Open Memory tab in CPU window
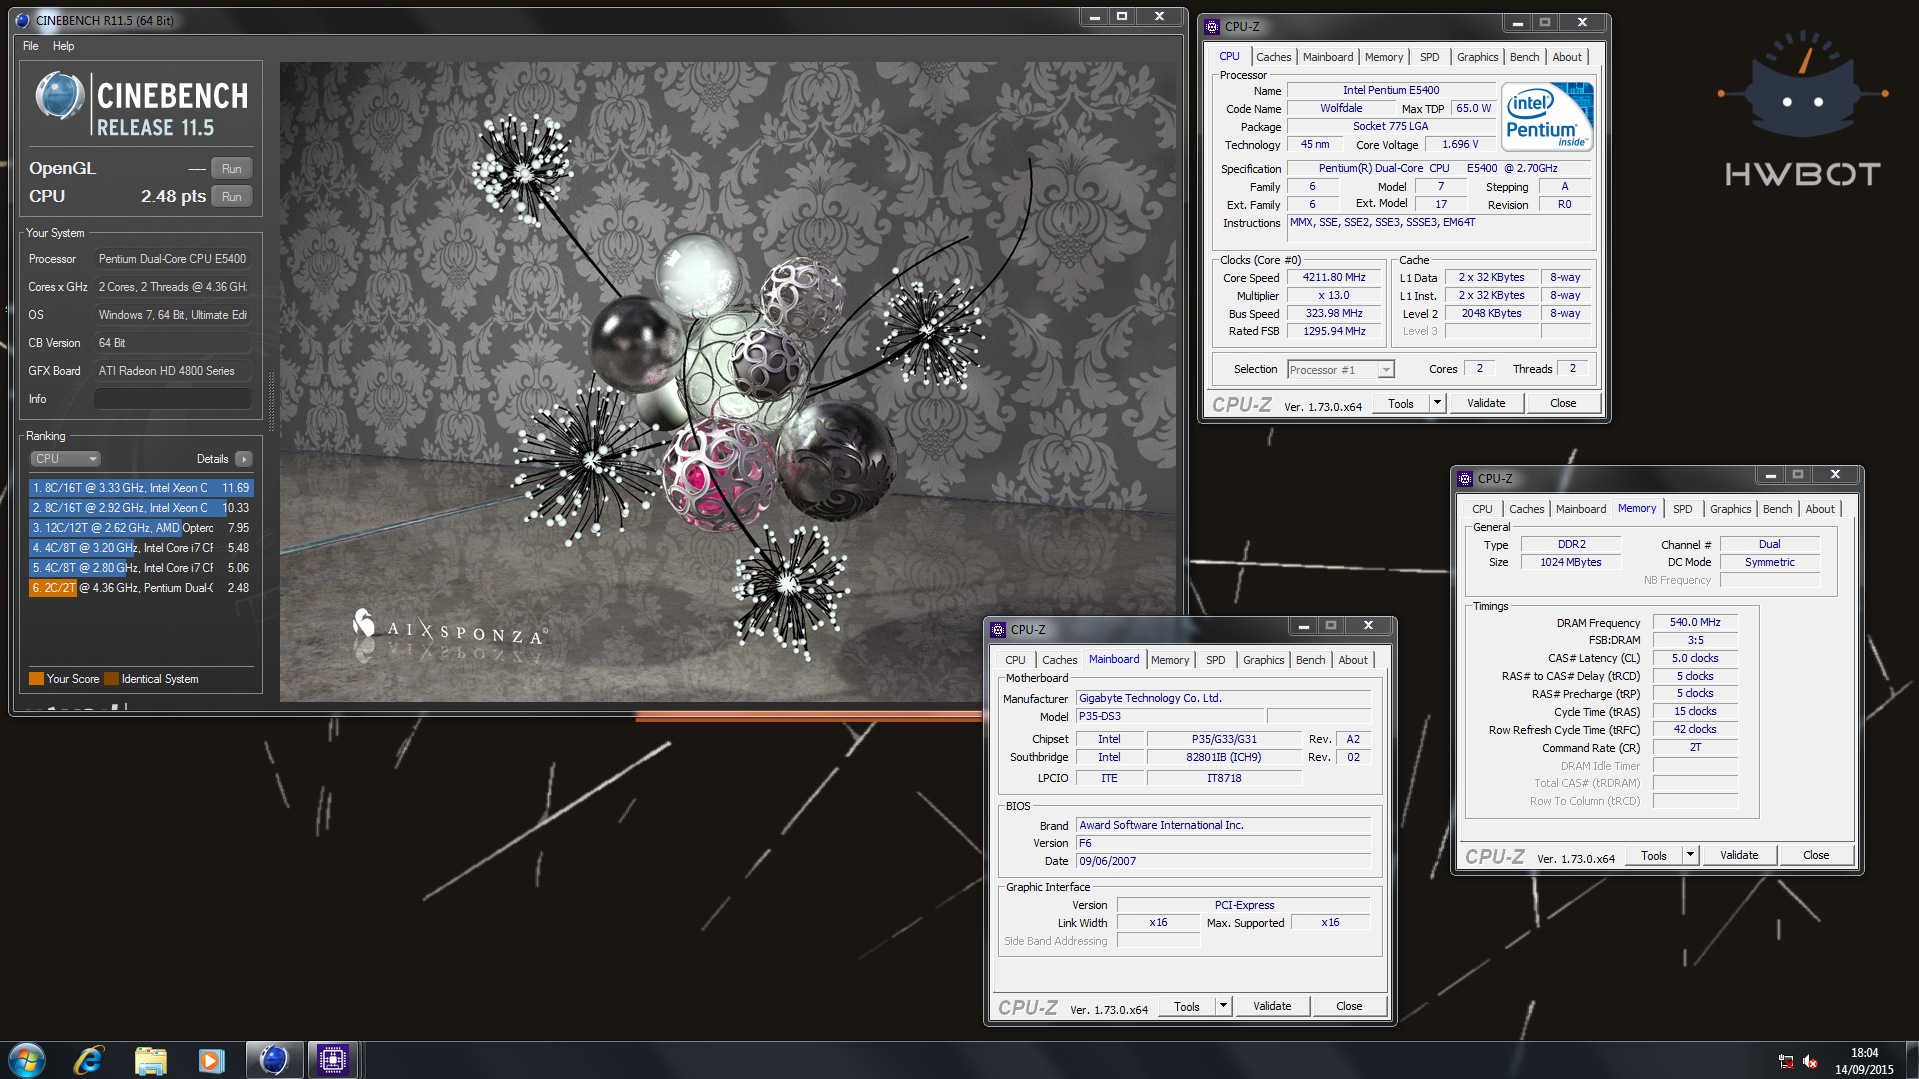This screenshot has width=1919, height=1079. coord(1384,57)
